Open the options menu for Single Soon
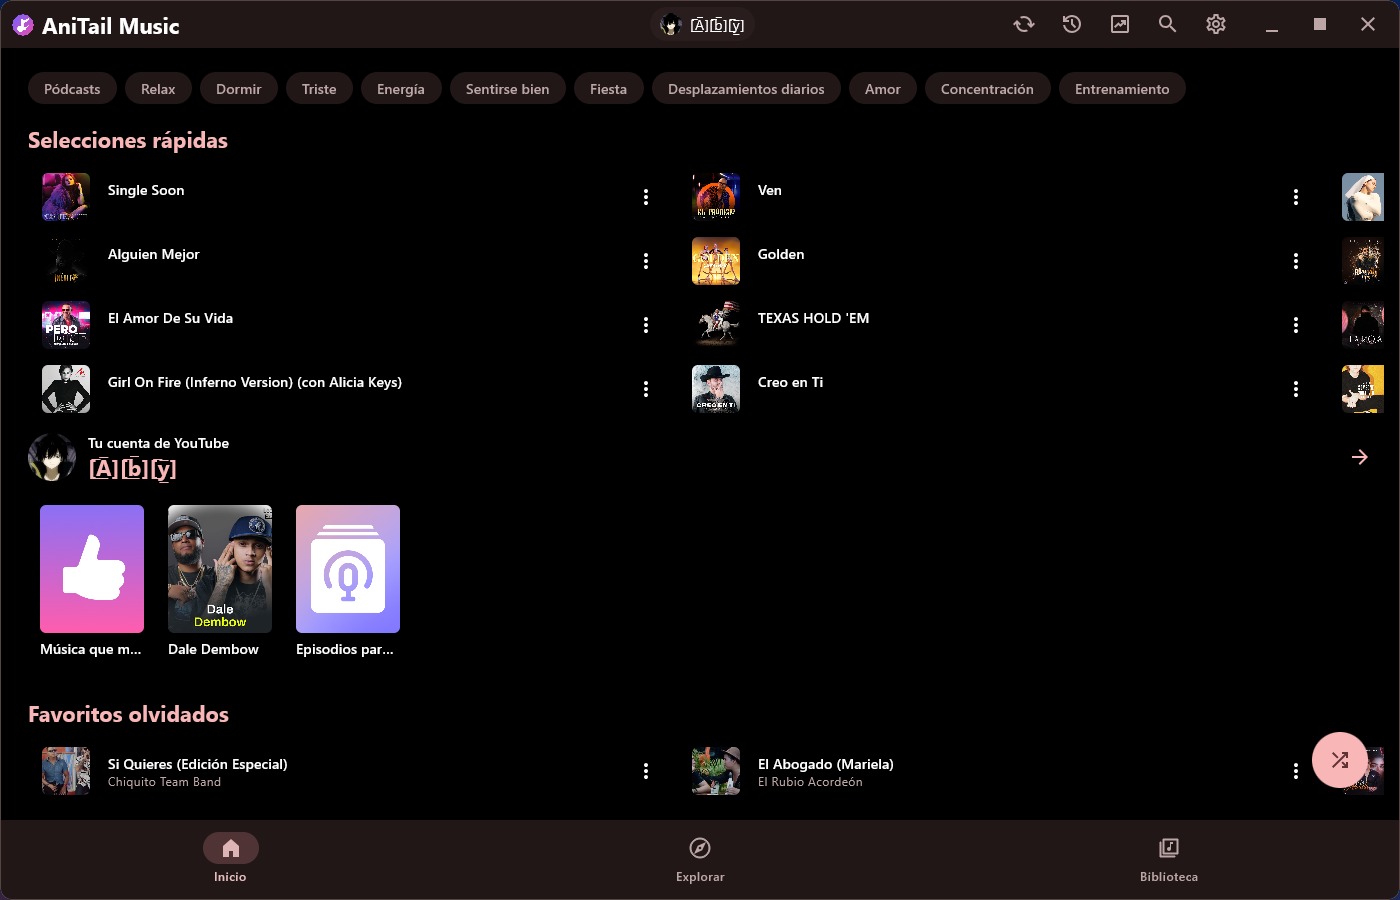Screen dimensions: 1400x900 pos(646,197)
